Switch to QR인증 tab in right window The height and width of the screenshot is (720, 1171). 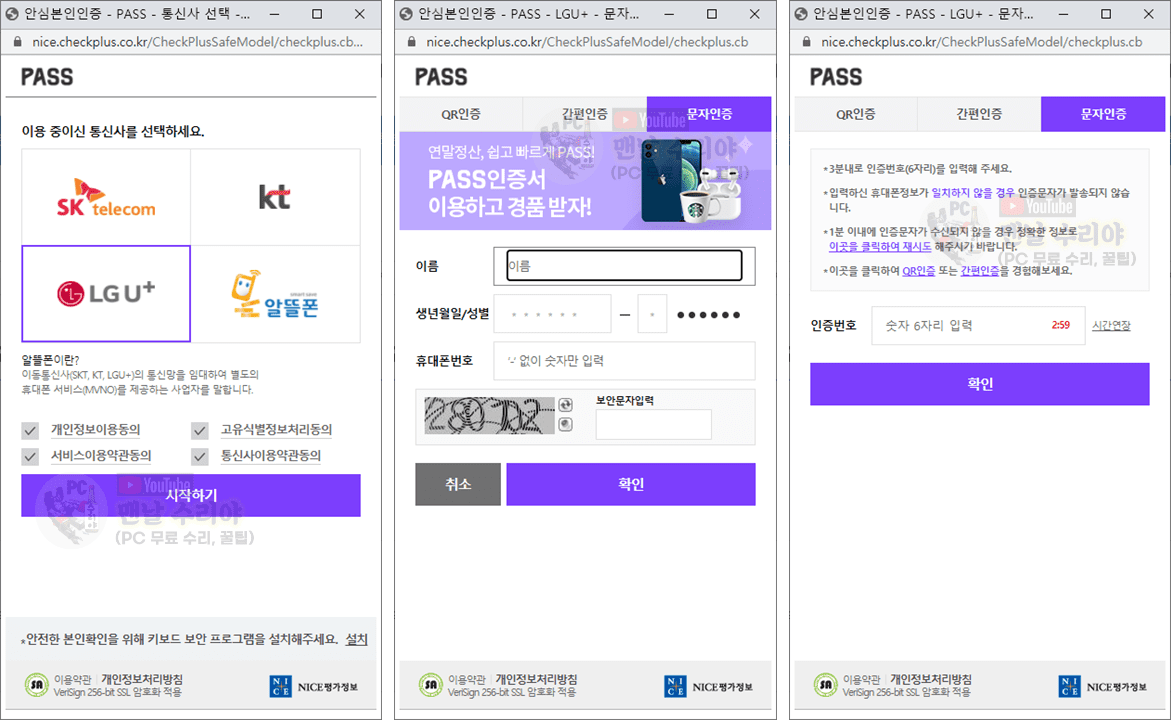click(856, 114)
